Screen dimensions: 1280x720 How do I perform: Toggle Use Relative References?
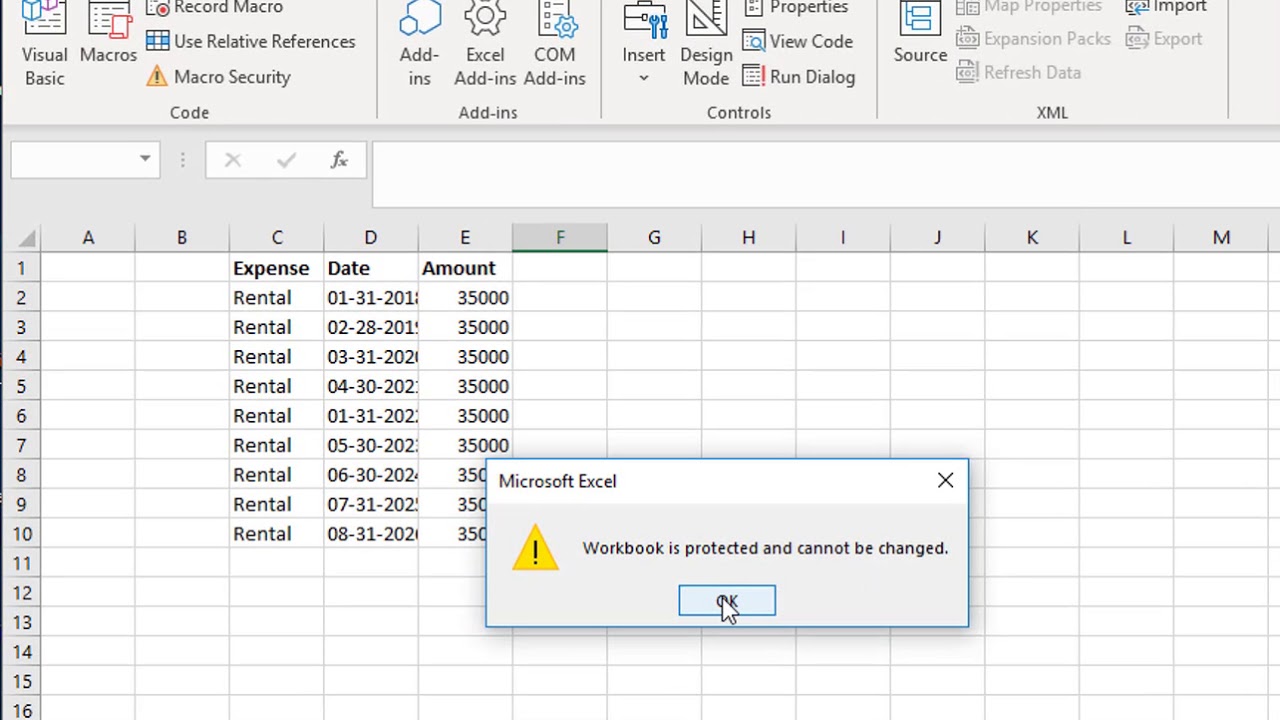click(x=252, y=41)
